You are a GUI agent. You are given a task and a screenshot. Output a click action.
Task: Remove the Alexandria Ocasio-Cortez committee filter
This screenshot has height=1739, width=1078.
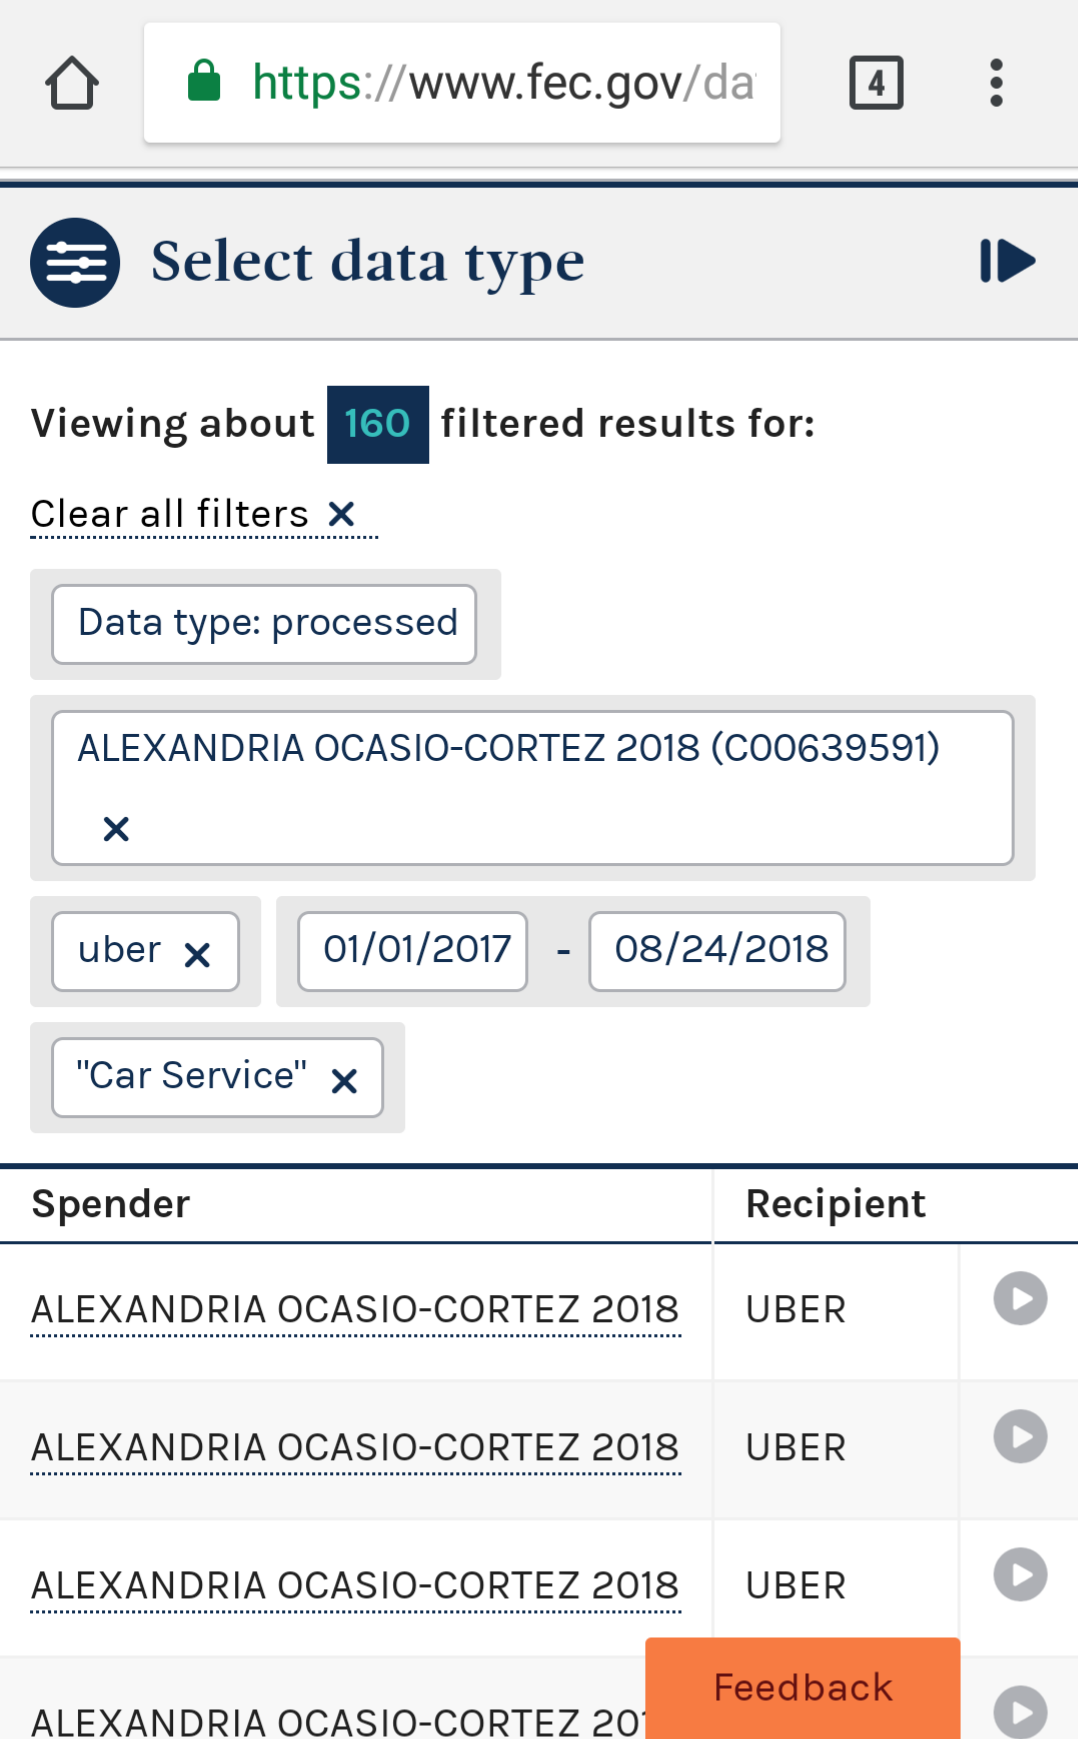116,829
